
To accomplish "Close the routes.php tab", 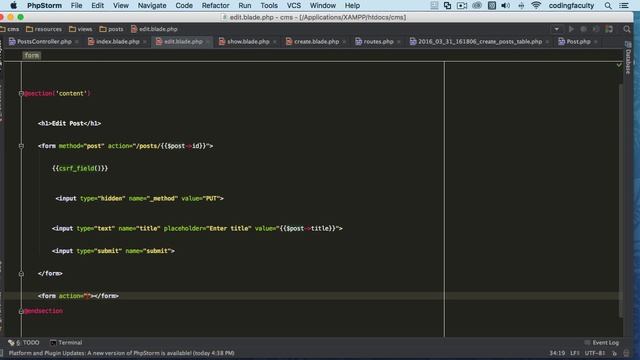I will (398, 42).
